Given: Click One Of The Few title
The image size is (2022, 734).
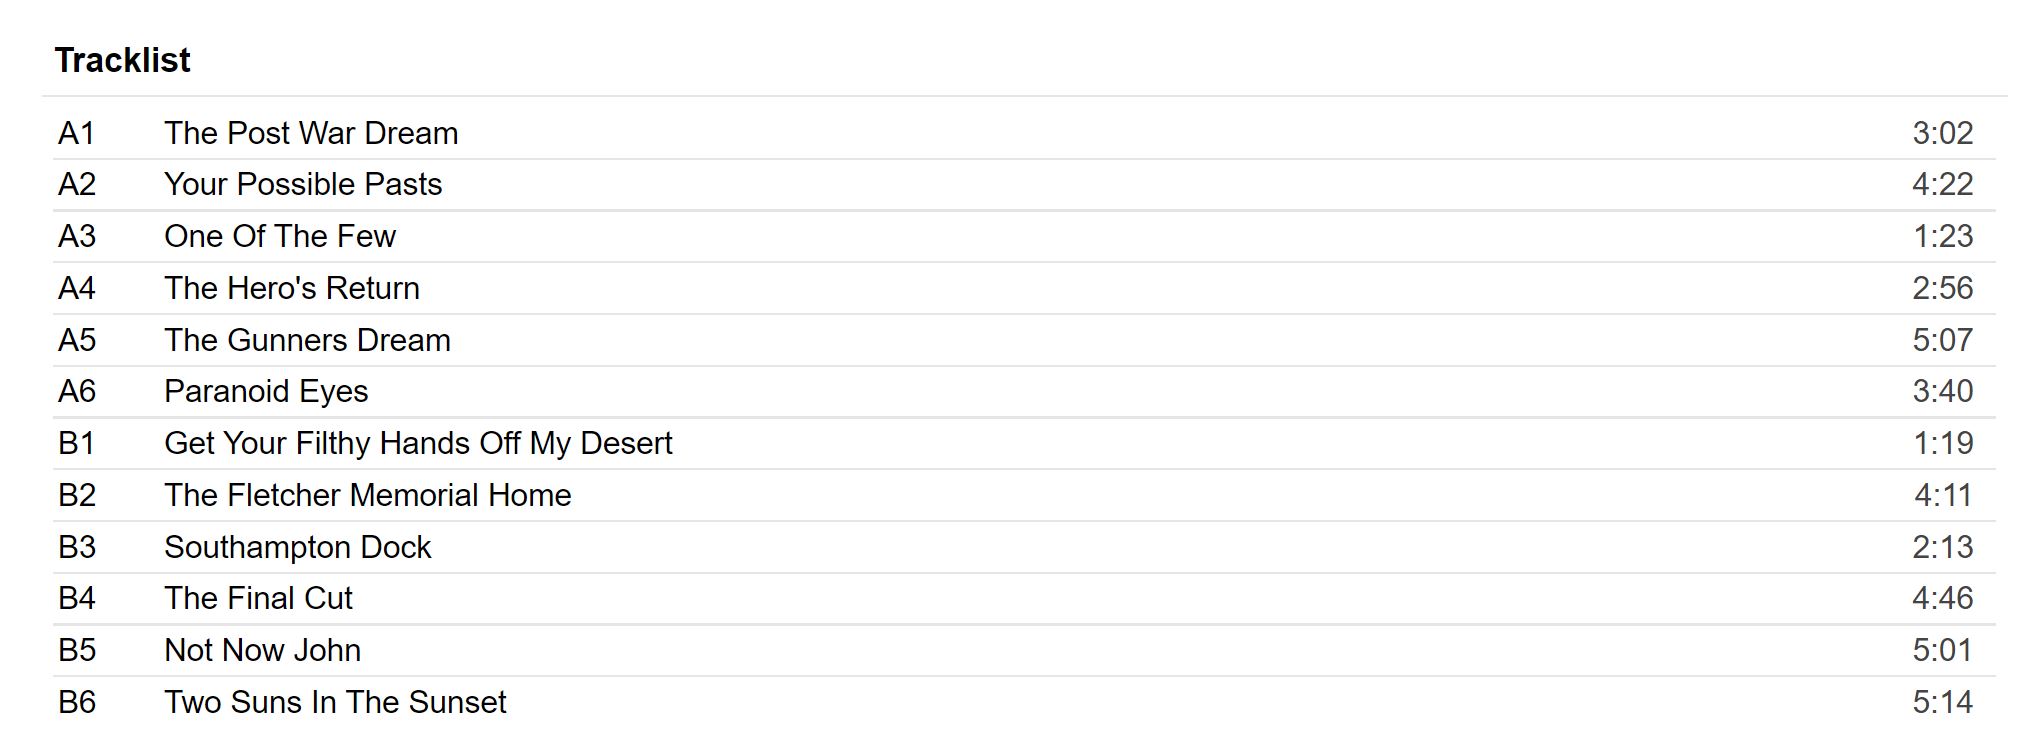Looking at the screenshot, I should pyautogui.click(x=280, y=236).
